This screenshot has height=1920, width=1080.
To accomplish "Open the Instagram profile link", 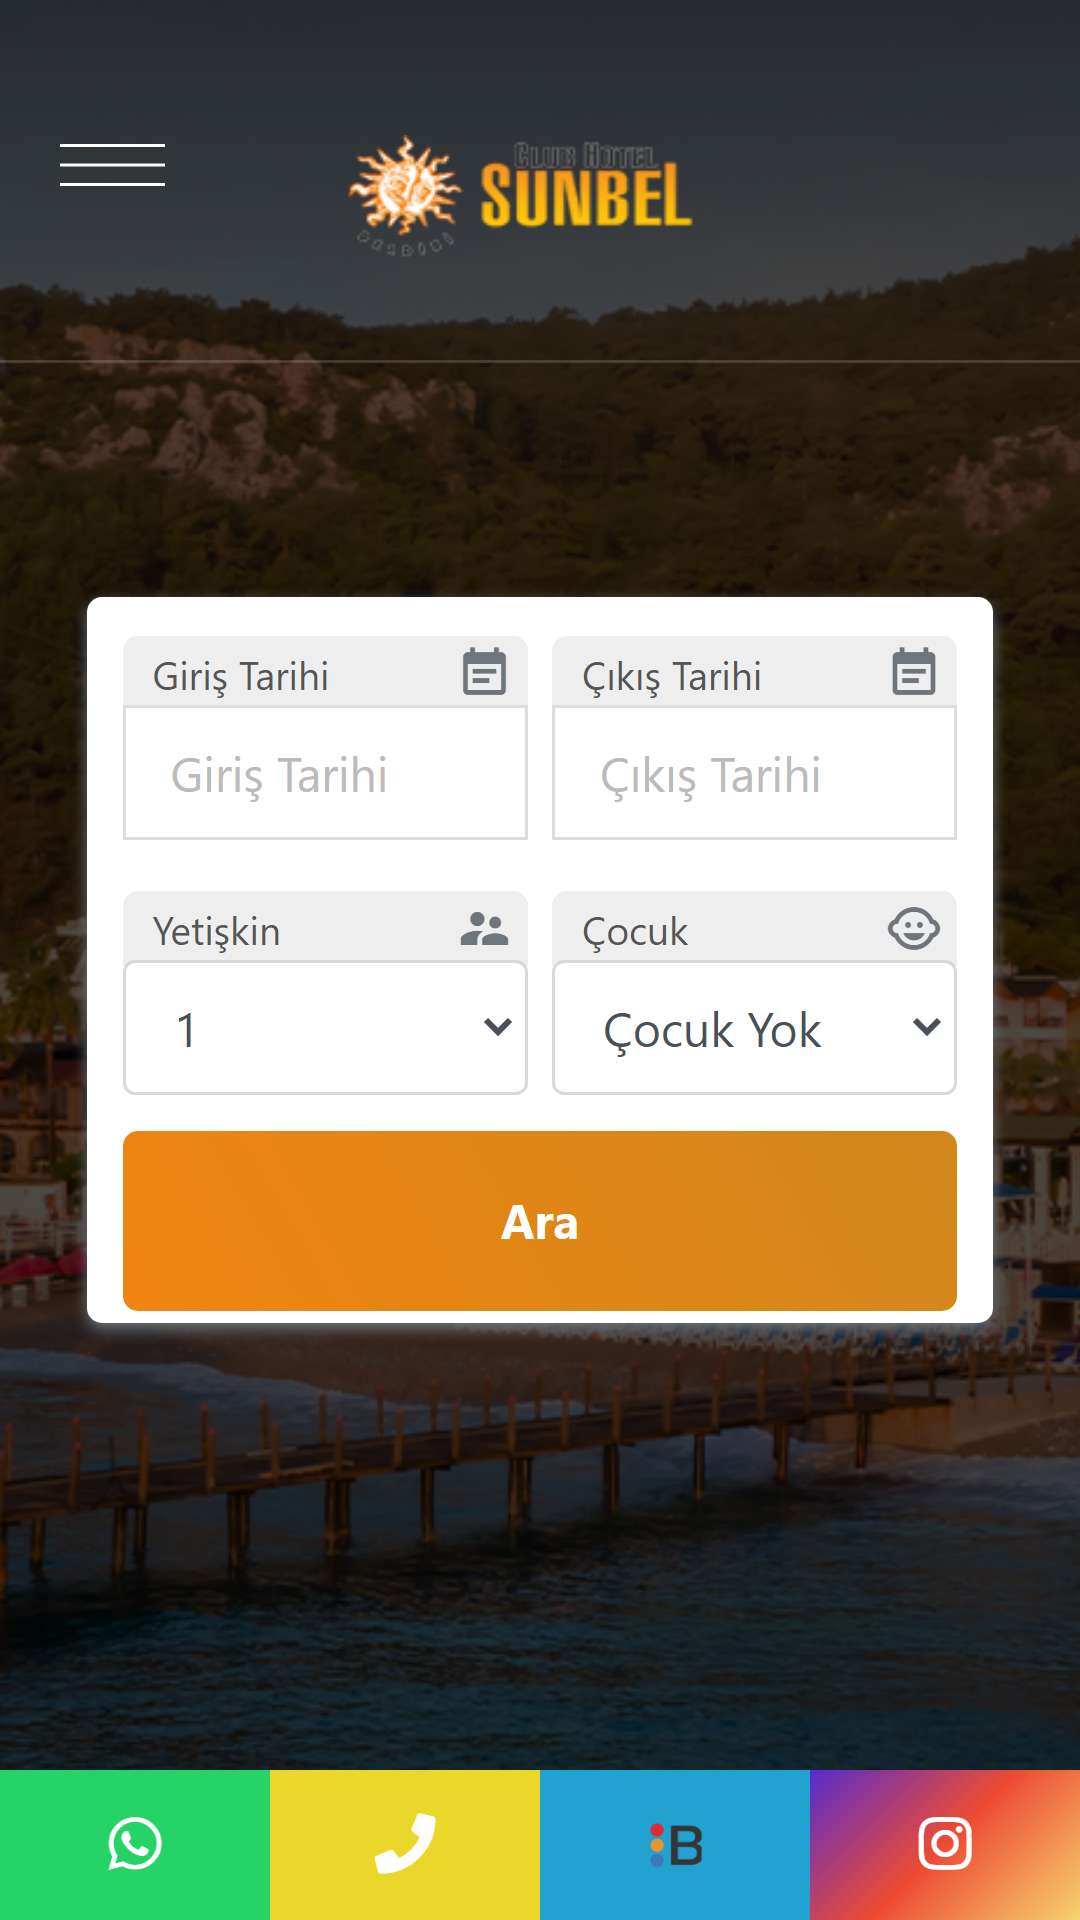I will tap(945, 1844).
